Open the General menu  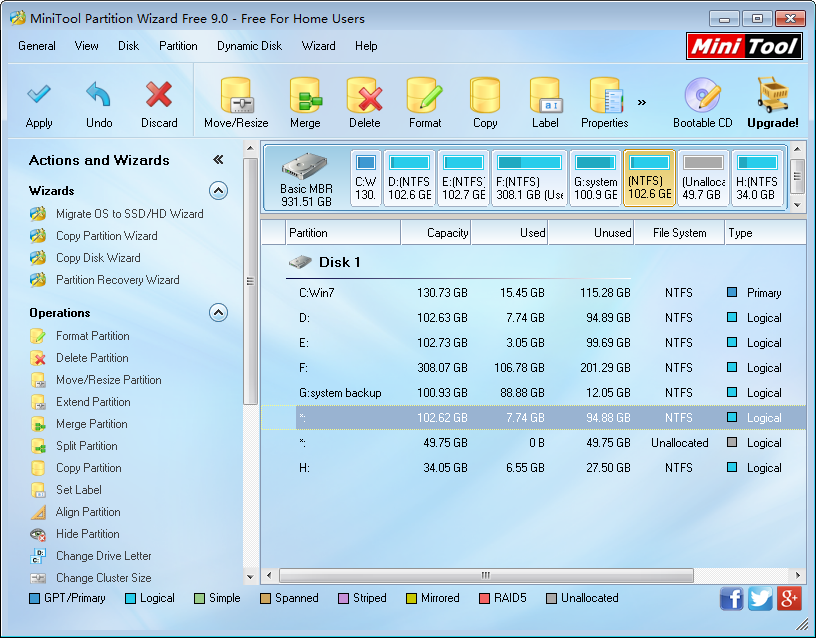36,46
